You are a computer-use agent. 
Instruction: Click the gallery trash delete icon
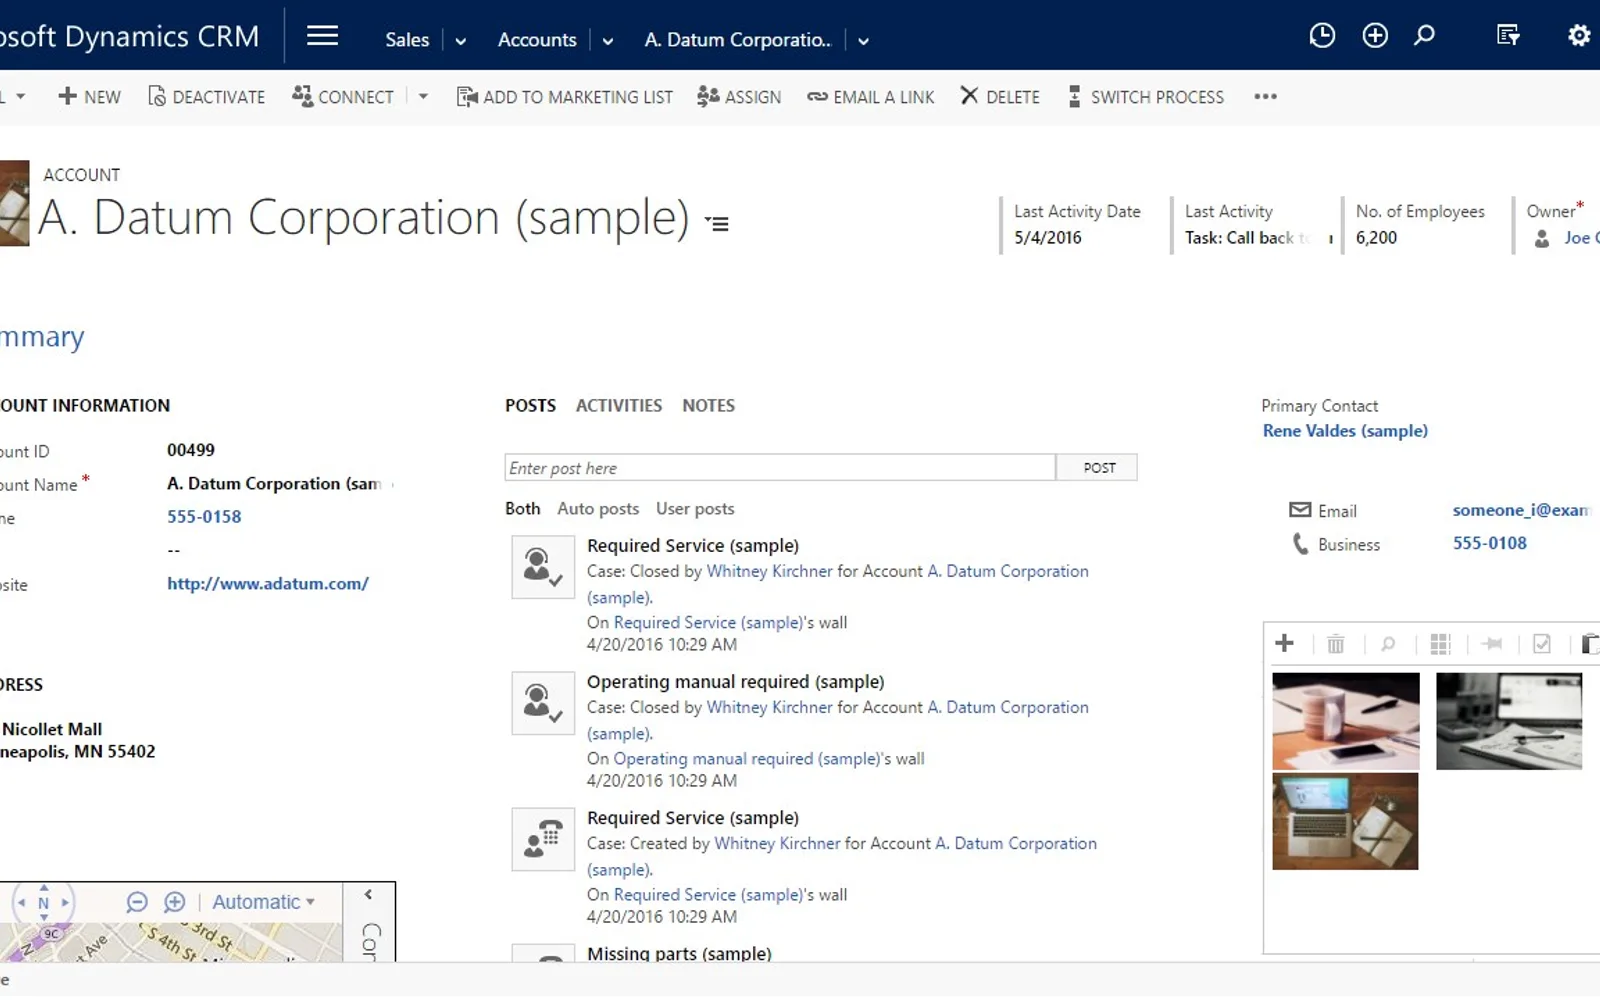(1336, 644)
